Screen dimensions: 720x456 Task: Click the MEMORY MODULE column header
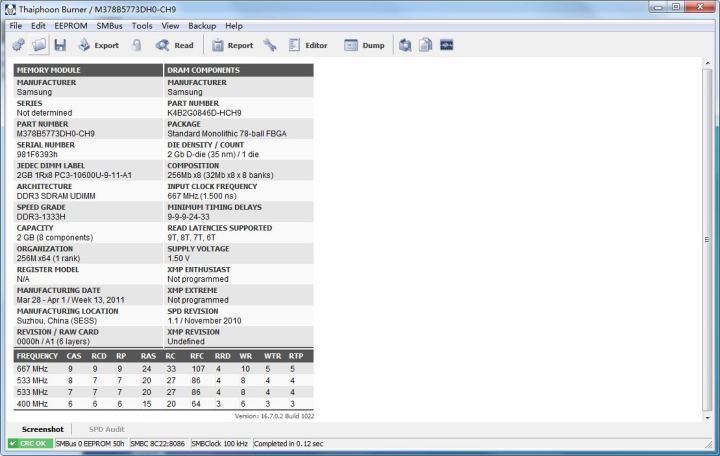[88, 70]
